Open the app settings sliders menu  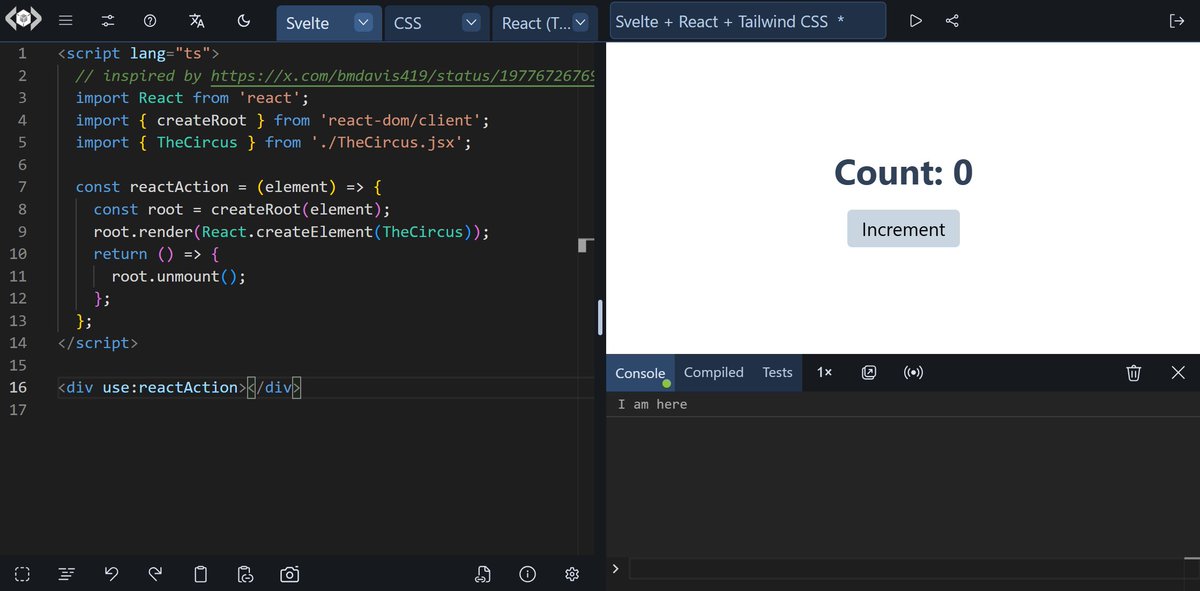coord(108,21)
